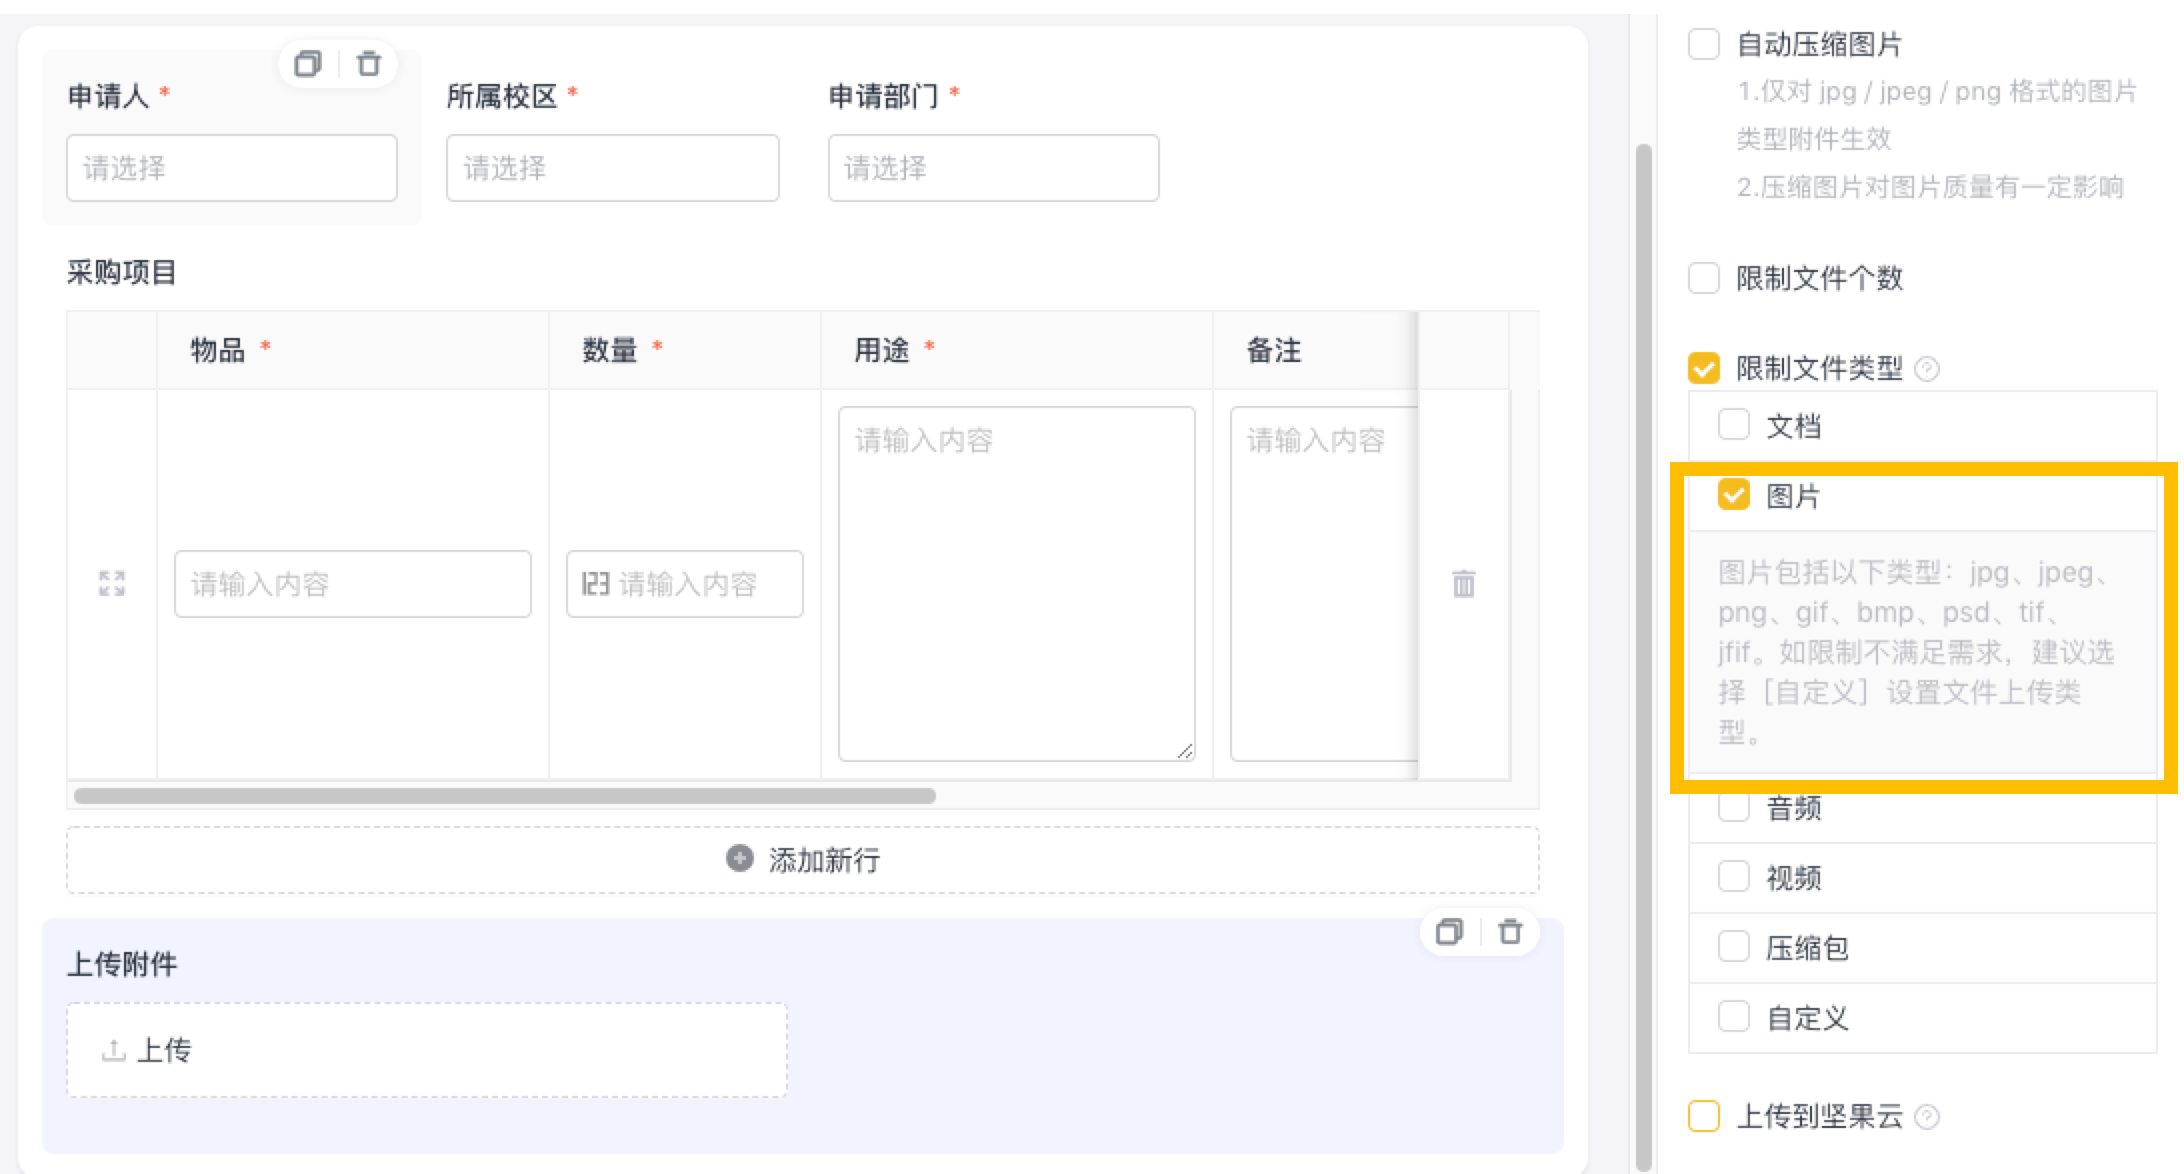The image size is (2184, 1174).
Task: Open the 申请人 select dropdown
Action: coord(232,168)
